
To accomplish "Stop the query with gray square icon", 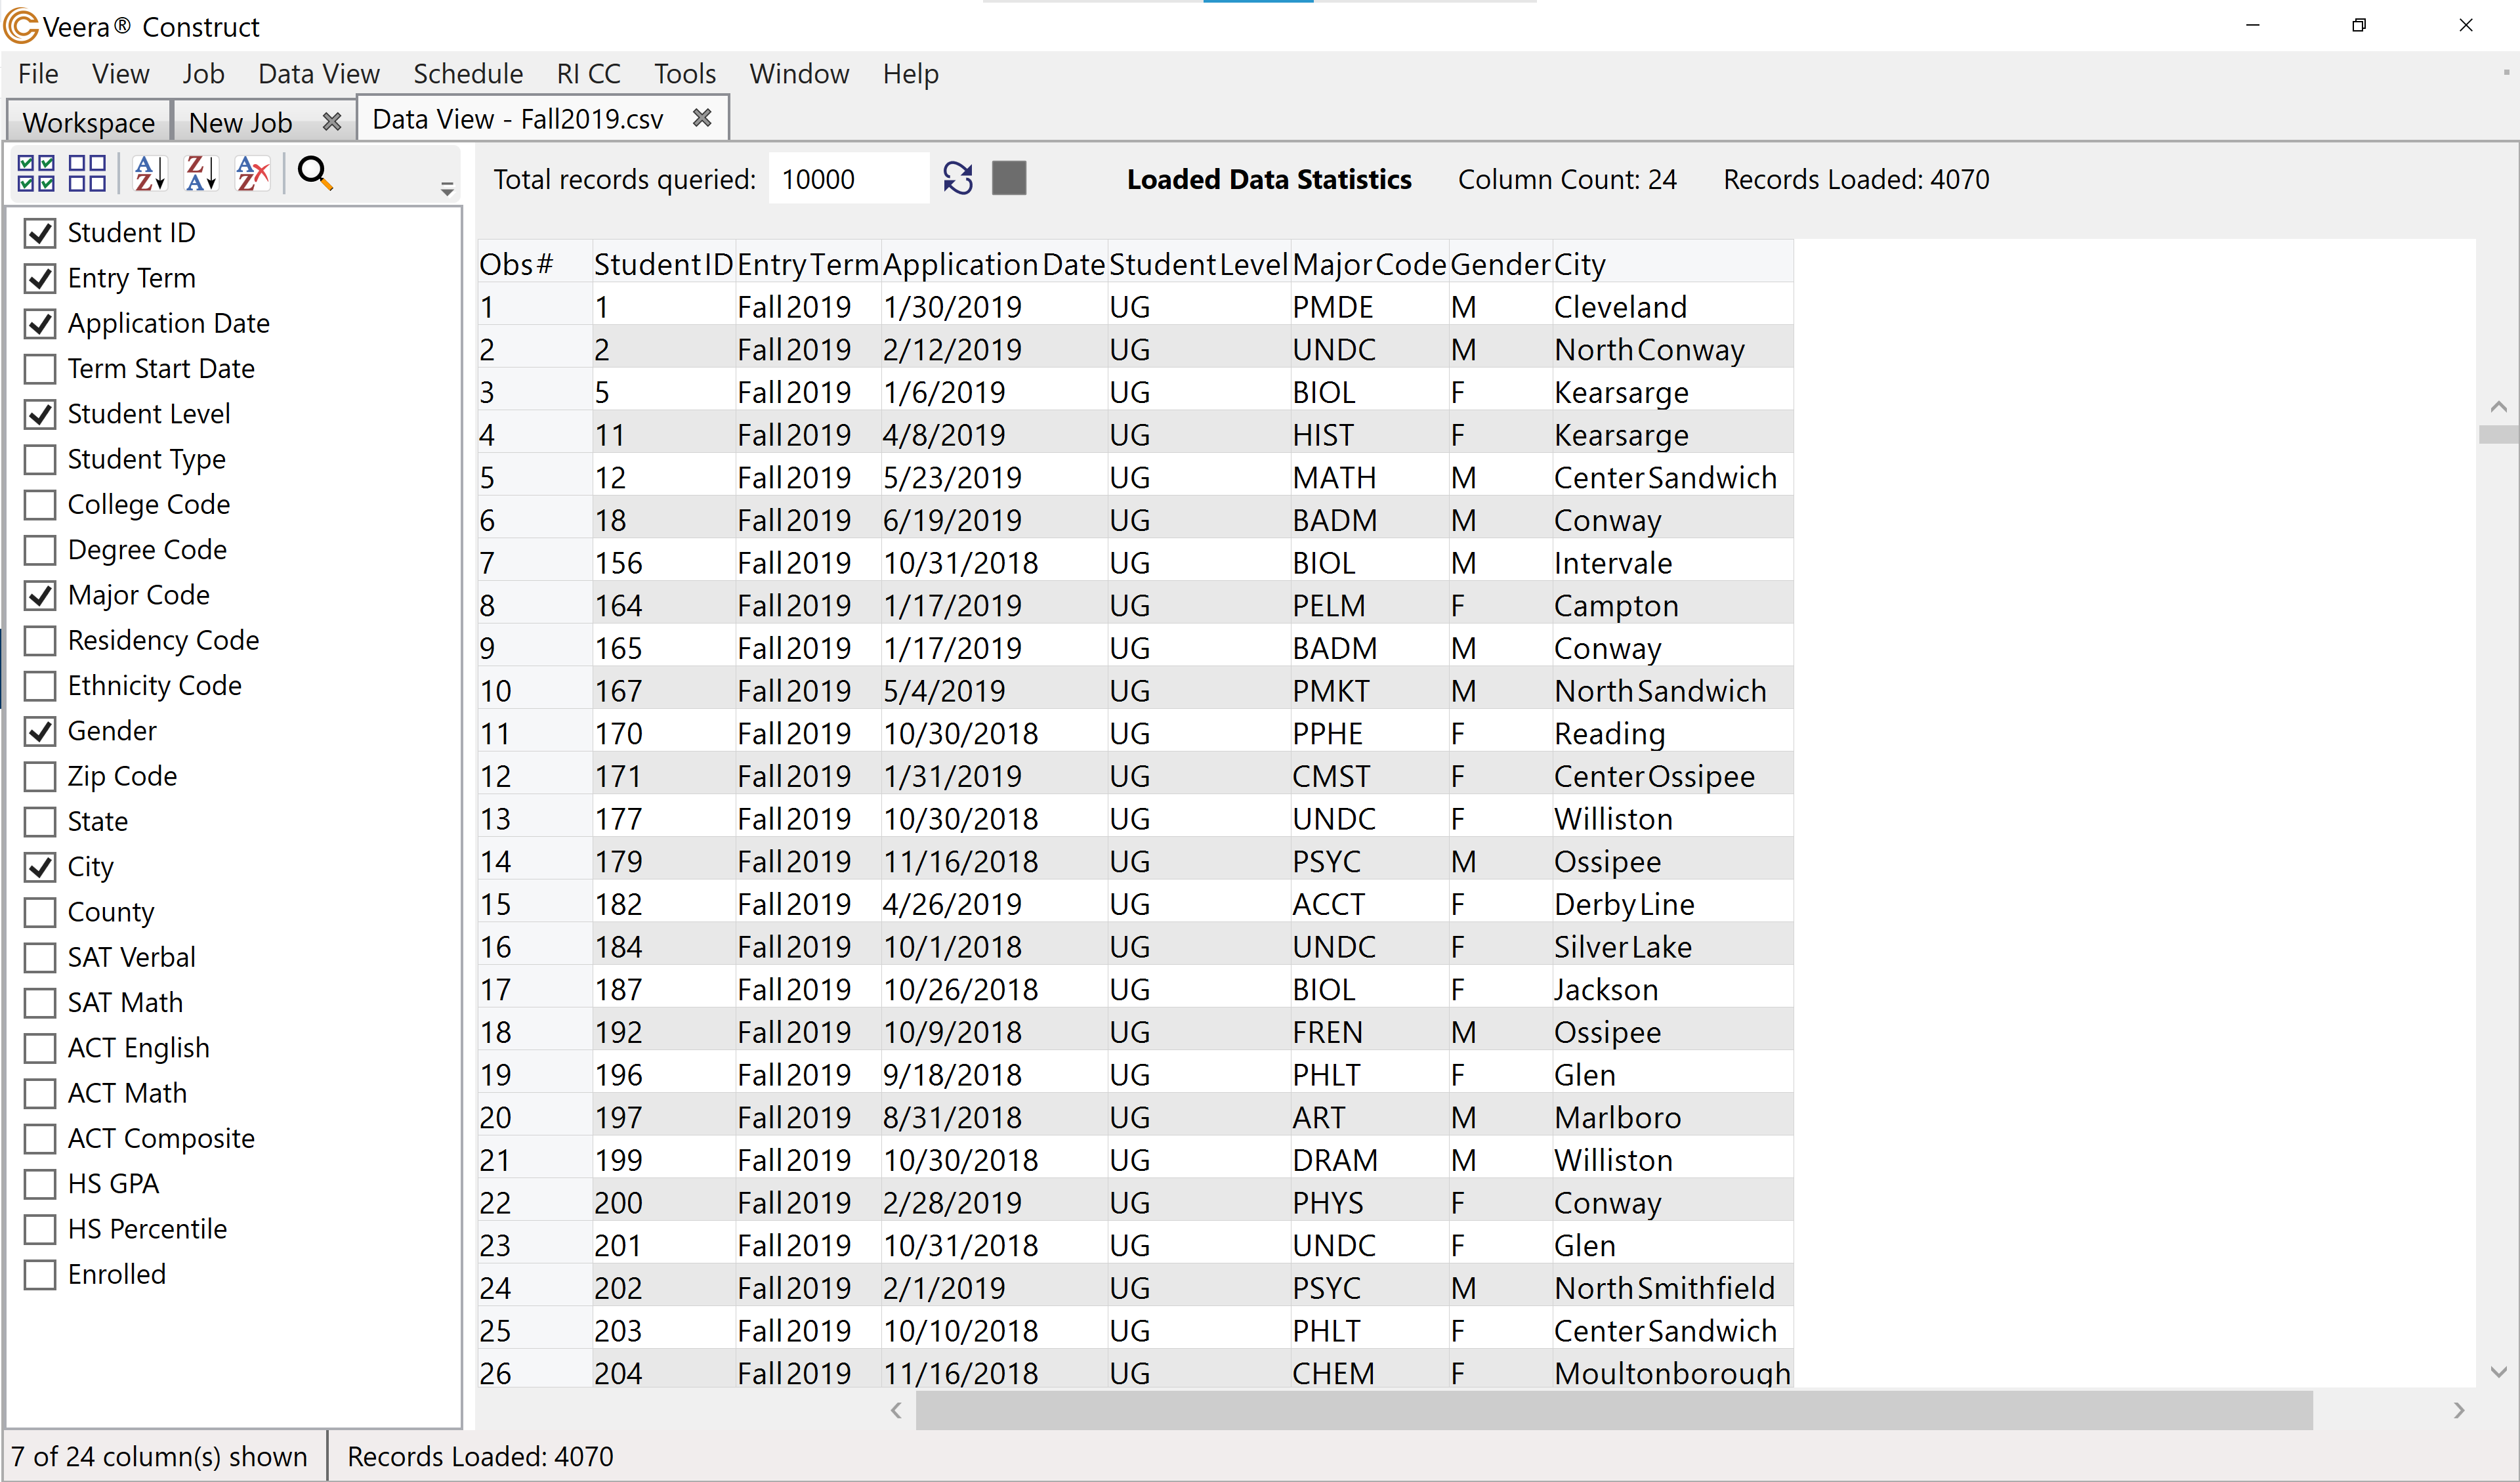I will coord(1009,177).
